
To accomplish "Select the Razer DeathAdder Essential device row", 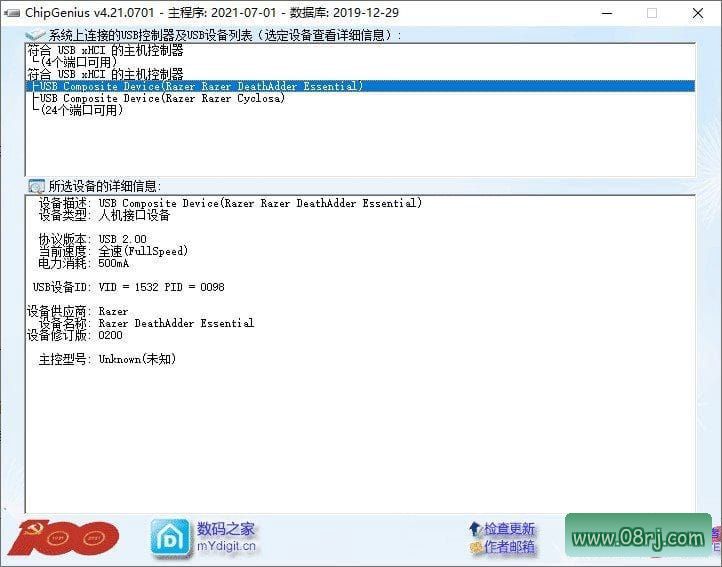I will point(361,86).
